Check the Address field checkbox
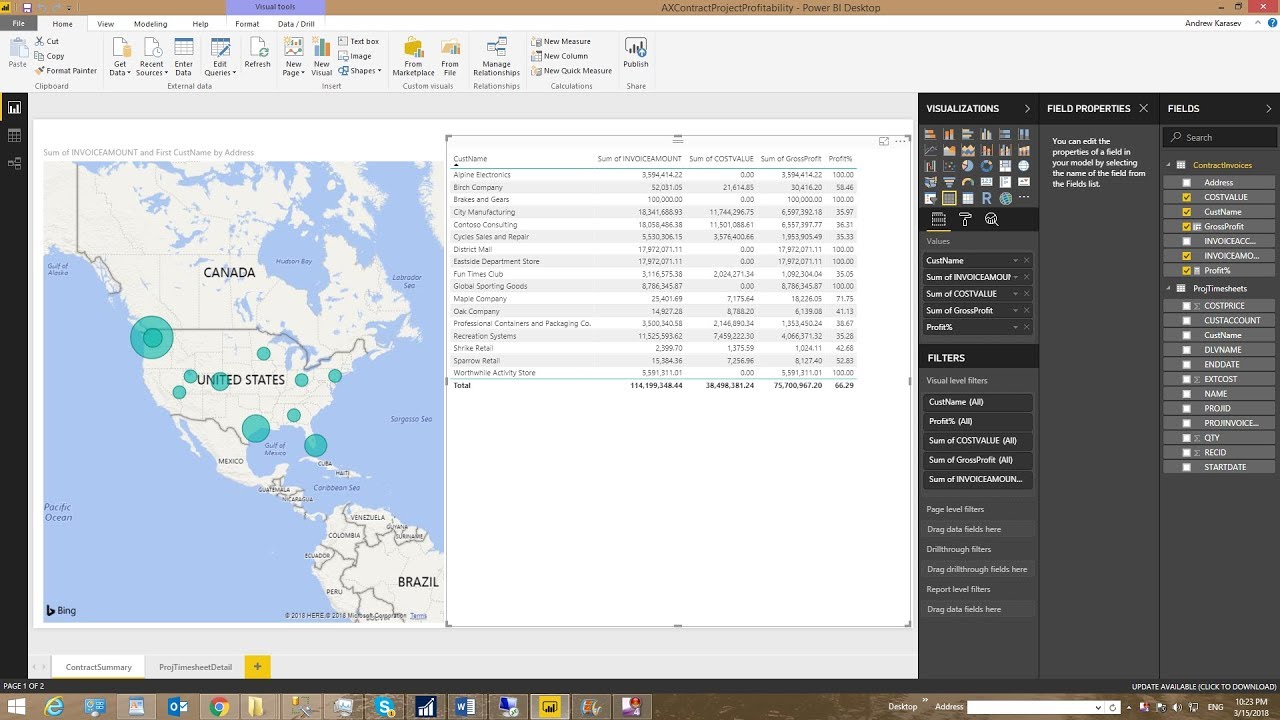Screen dimensions: 1280x720 pyautogui.click(x=1187, y=183)
